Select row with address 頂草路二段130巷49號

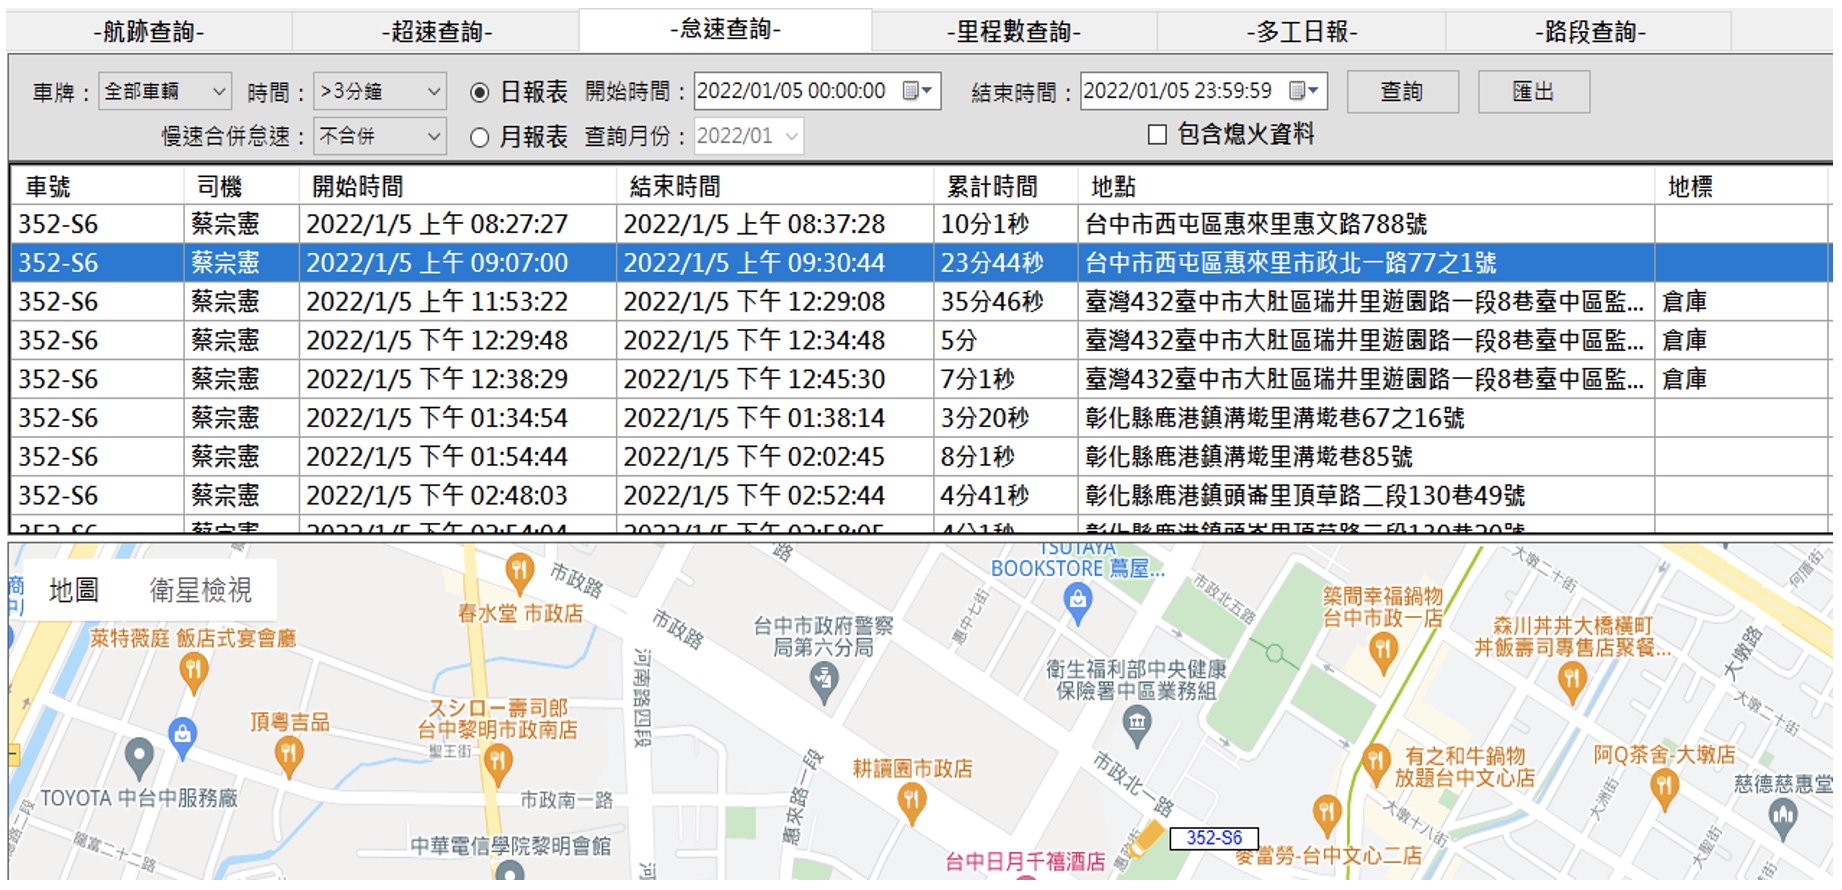click(920, 496)
